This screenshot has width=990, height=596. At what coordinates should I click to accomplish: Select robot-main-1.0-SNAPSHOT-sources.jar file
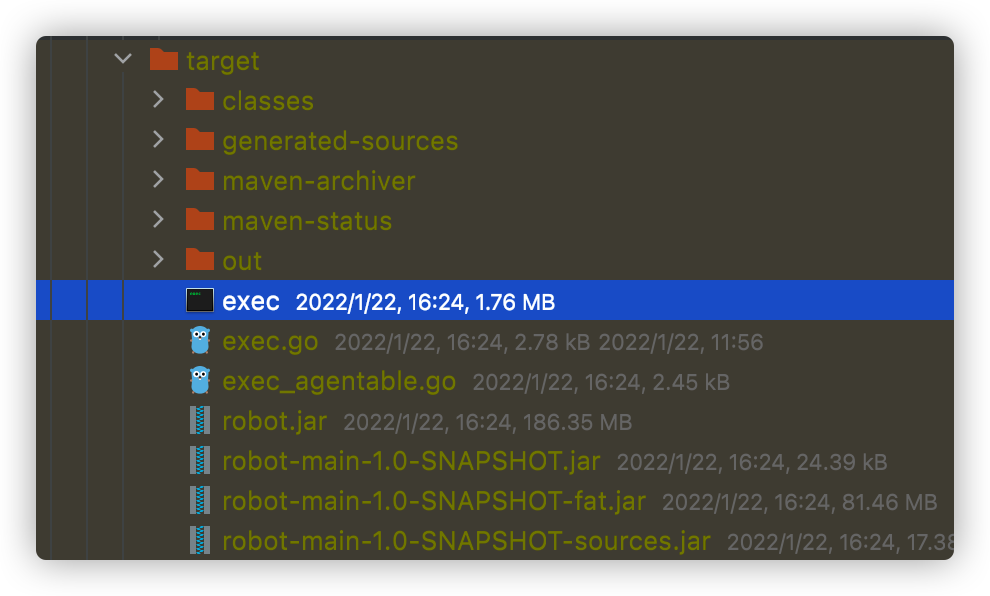[x=467, y=541]
